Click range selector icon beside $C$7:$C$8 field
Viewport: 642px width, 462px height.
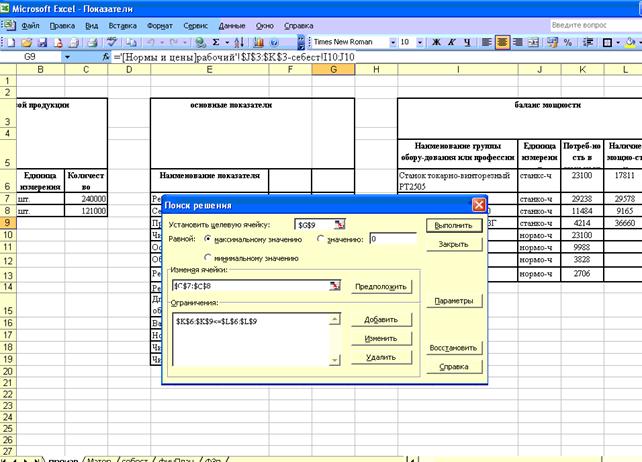click(335, 285)
